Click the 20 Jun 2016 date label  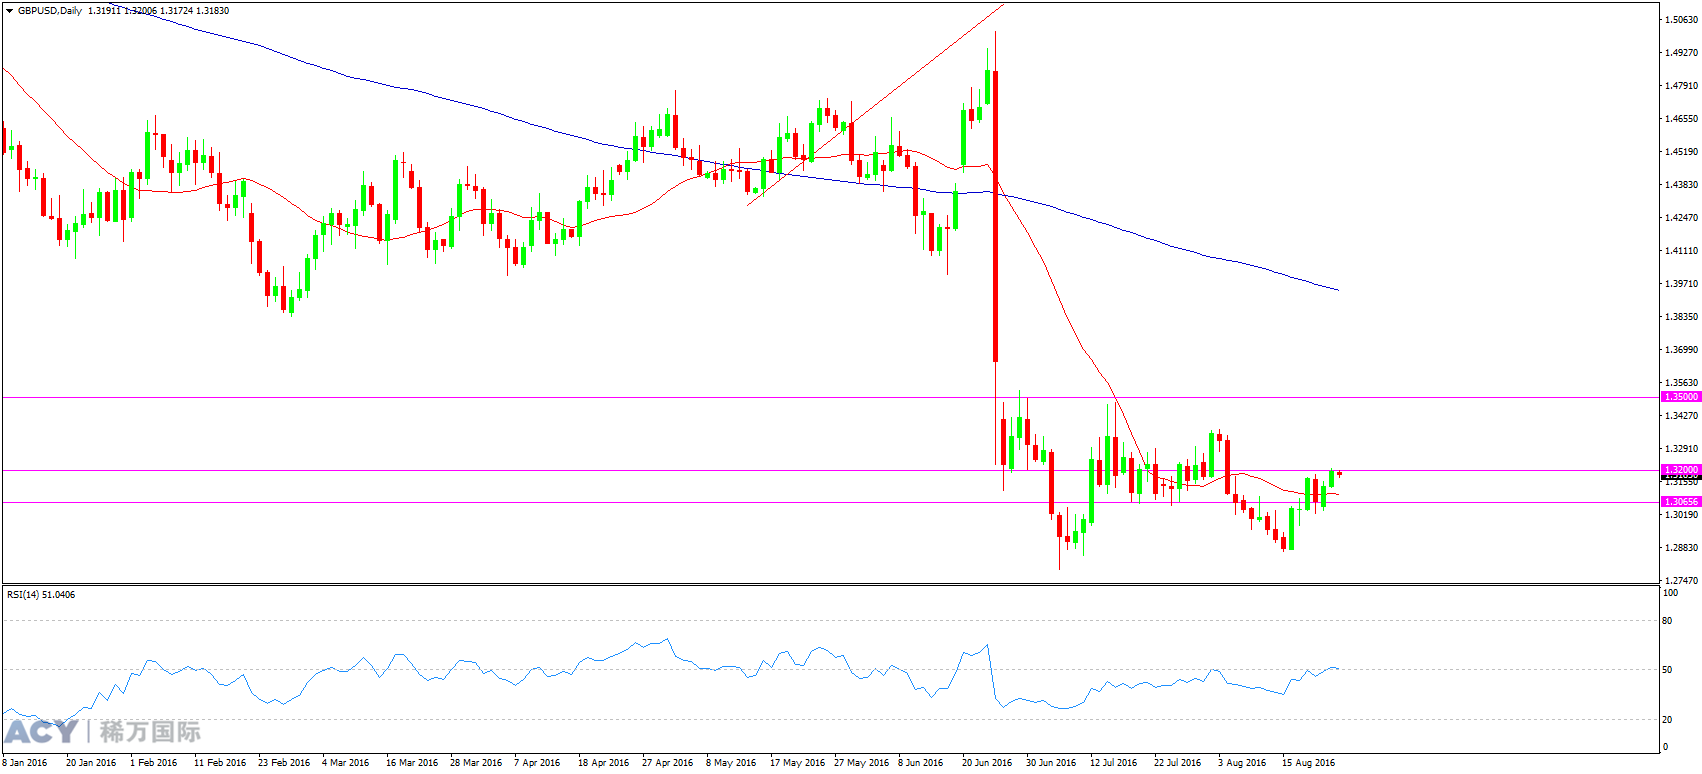[987, 762]
